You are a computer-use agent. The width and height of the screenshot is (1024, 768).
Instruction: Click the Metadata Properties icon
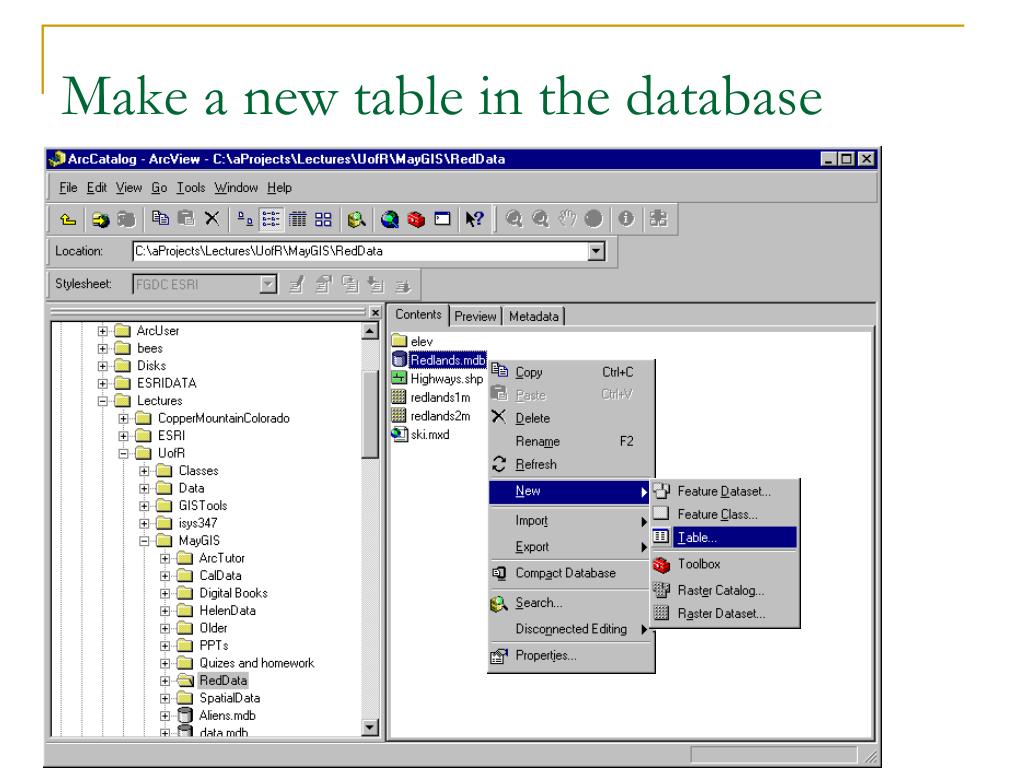pyautogui.click(x=323, y=284)
